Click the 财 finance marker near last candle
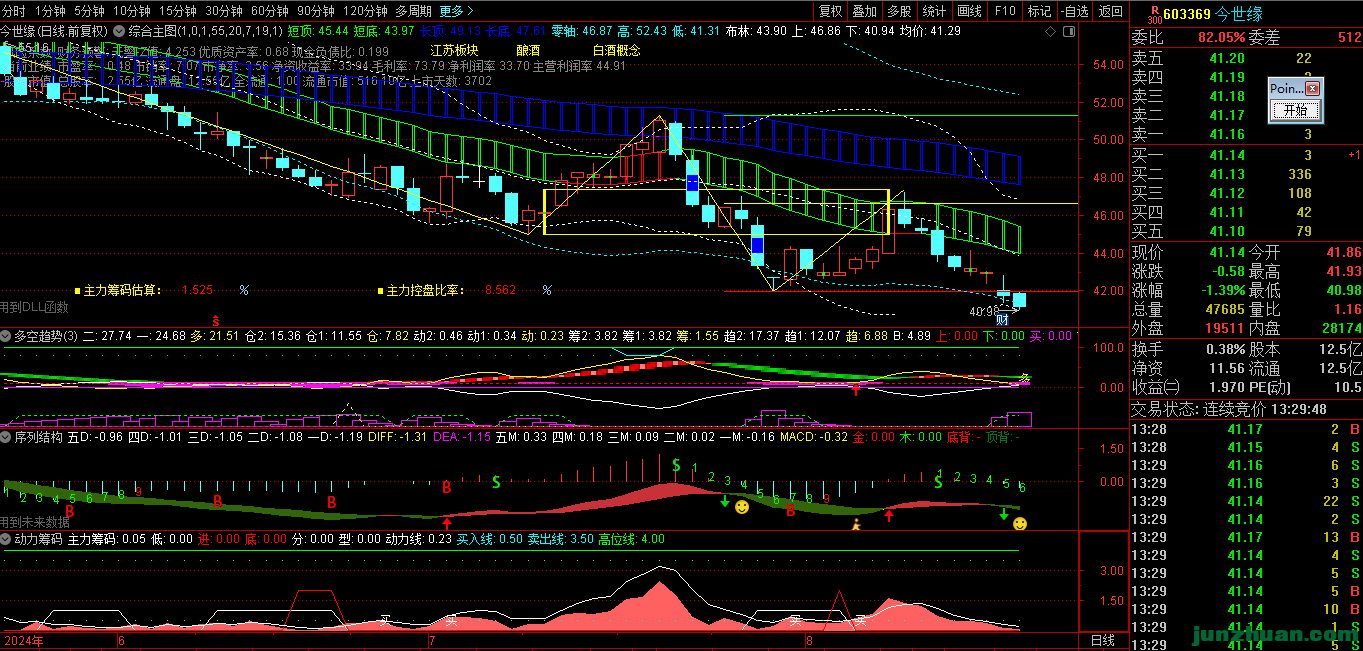Viewport: 1363px width, 651px height. (1001, 319)
